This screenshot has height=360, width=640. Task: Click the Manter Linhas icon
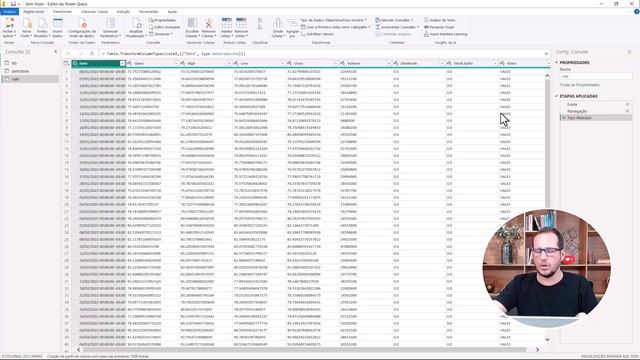tap(227, 23)
